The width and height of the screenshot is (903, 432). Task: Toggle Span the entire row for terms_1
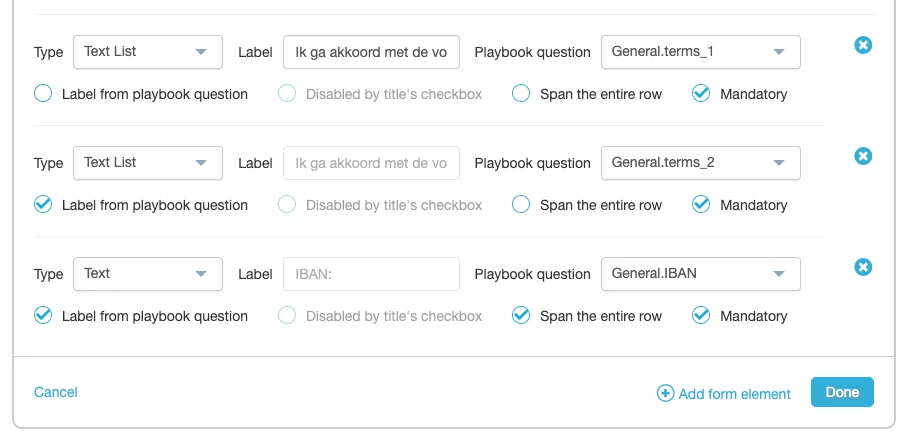click(521, 94)
